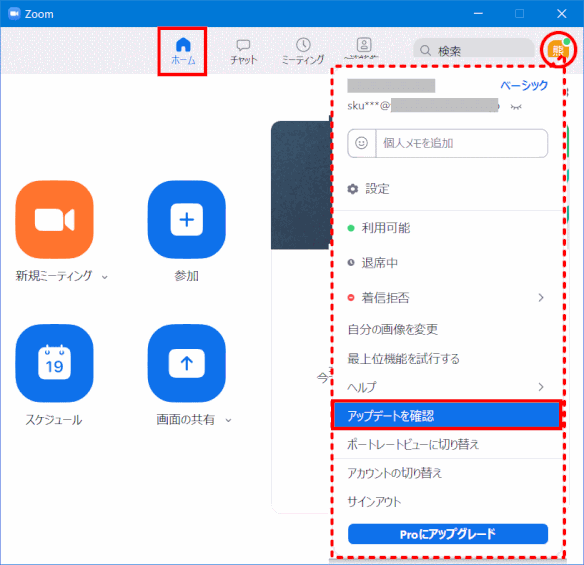Open the ホーム tab
This screenshot has width=584, height=565.
tap(183, 51)
